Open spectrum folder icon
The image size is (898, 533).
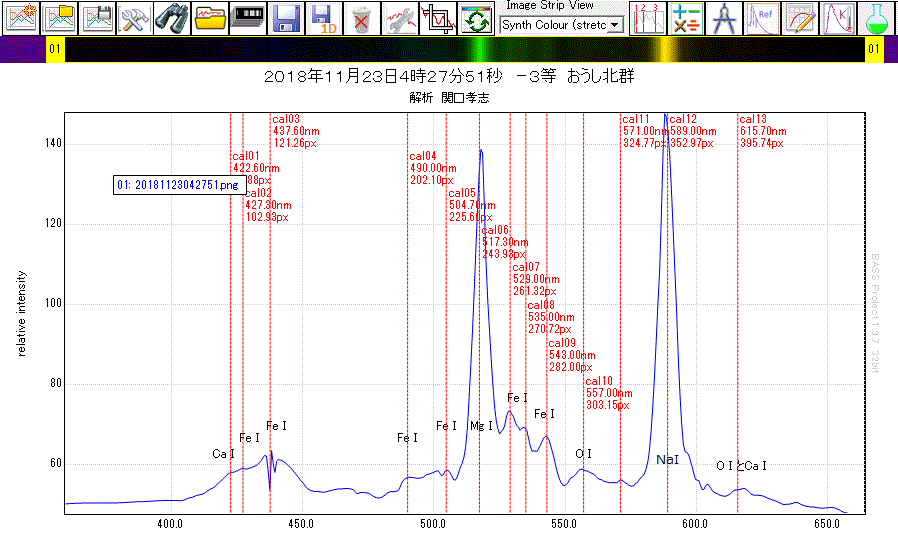click(x=211, y=17)
